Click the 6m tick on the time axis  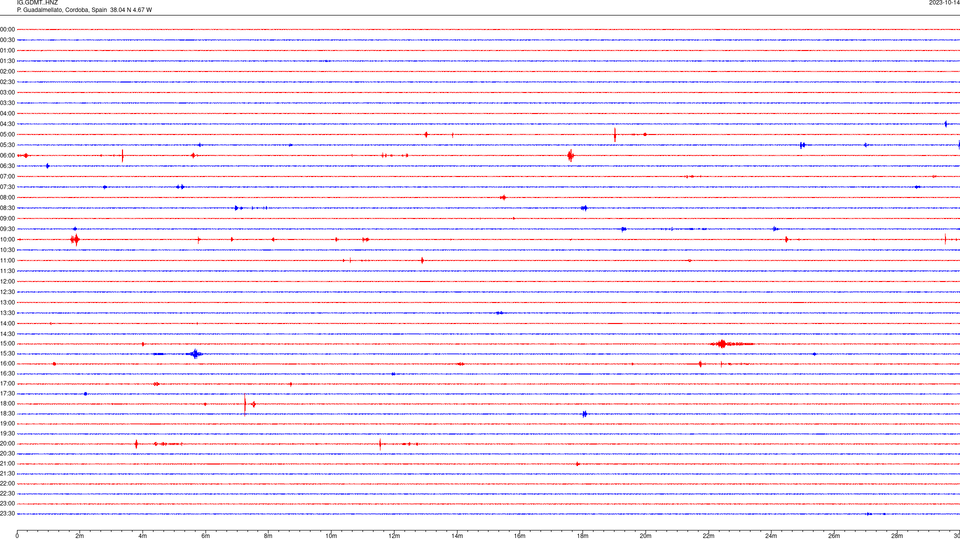click(x=205, y=536)
